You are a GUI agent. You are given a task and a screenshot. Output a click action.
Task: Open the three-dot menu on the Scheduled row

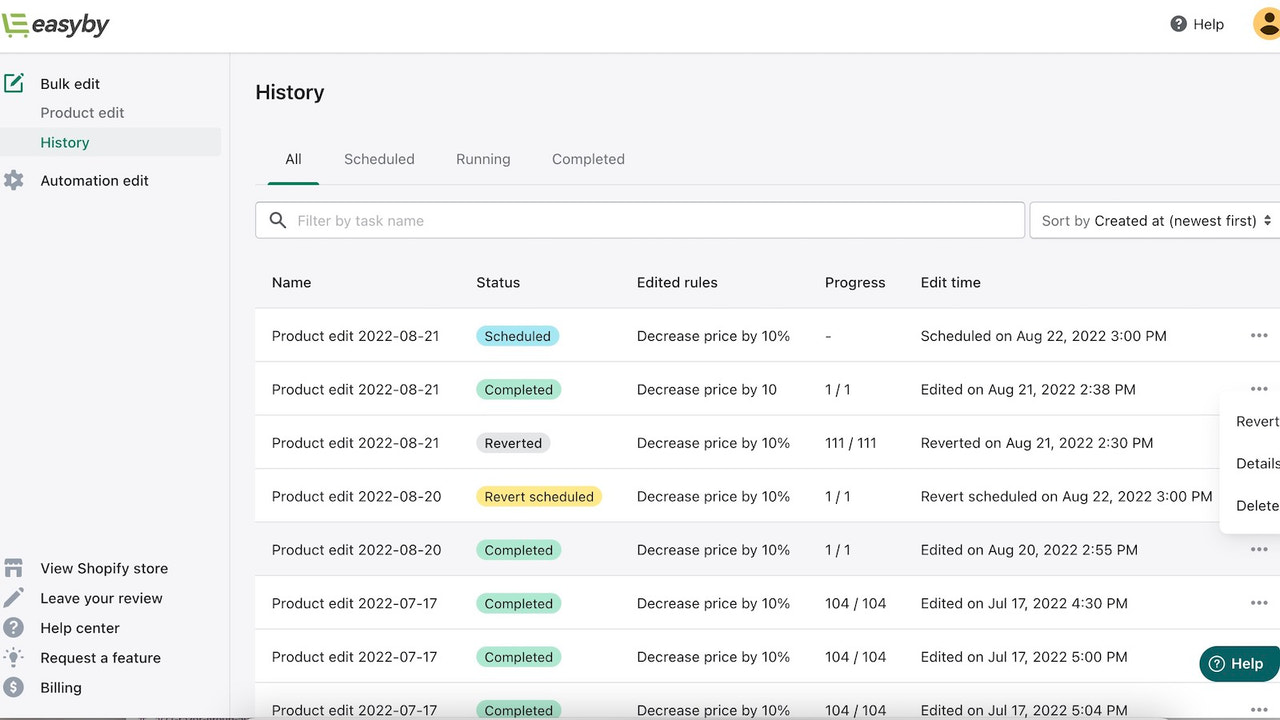click(1259, 335)
